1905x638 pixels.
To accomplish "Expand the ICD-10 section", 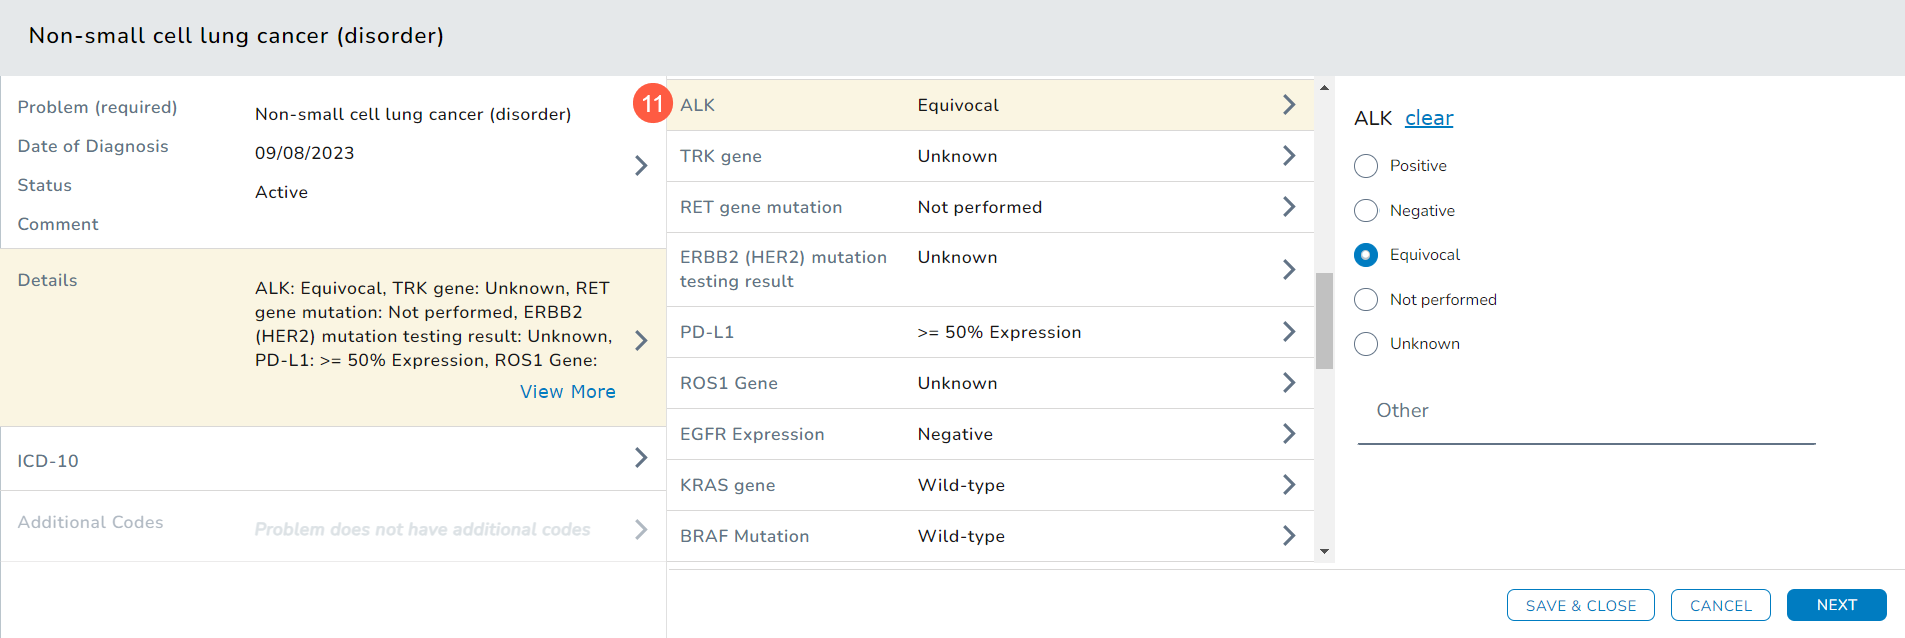I will tap(641, 458).
